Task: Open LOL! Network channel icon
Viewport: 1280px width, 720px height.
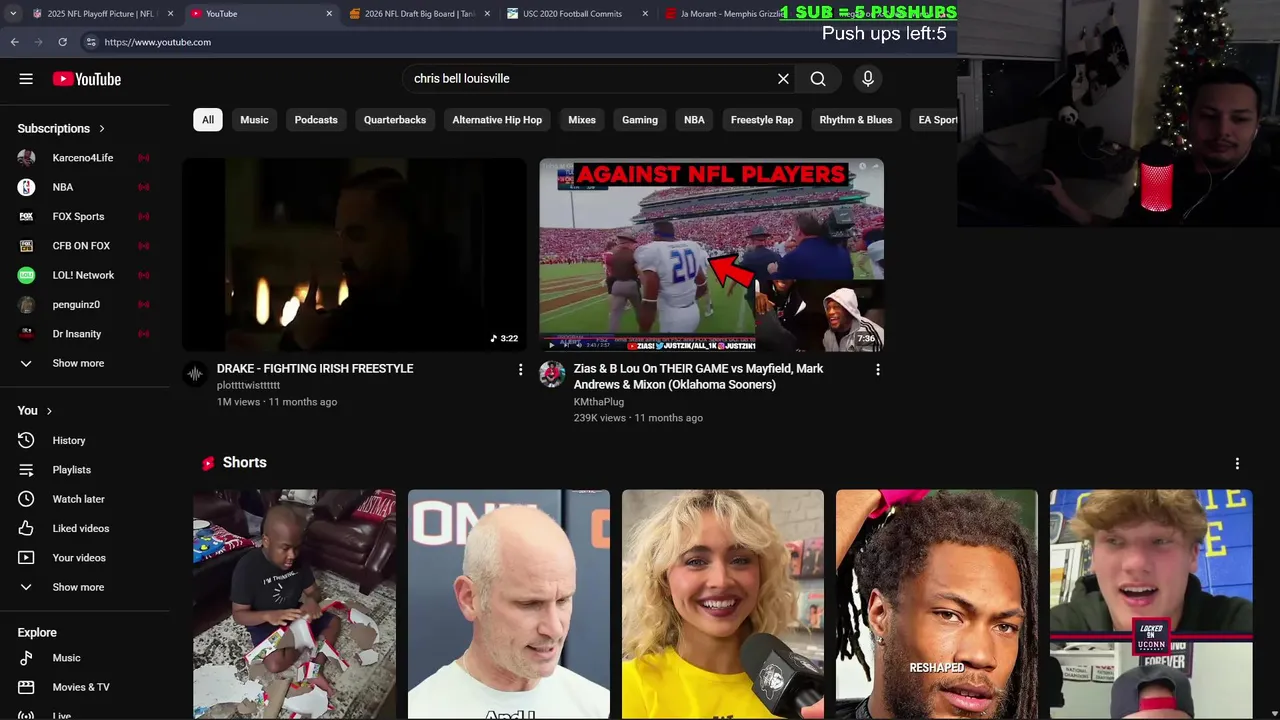Action: click(x=26, y=275)
